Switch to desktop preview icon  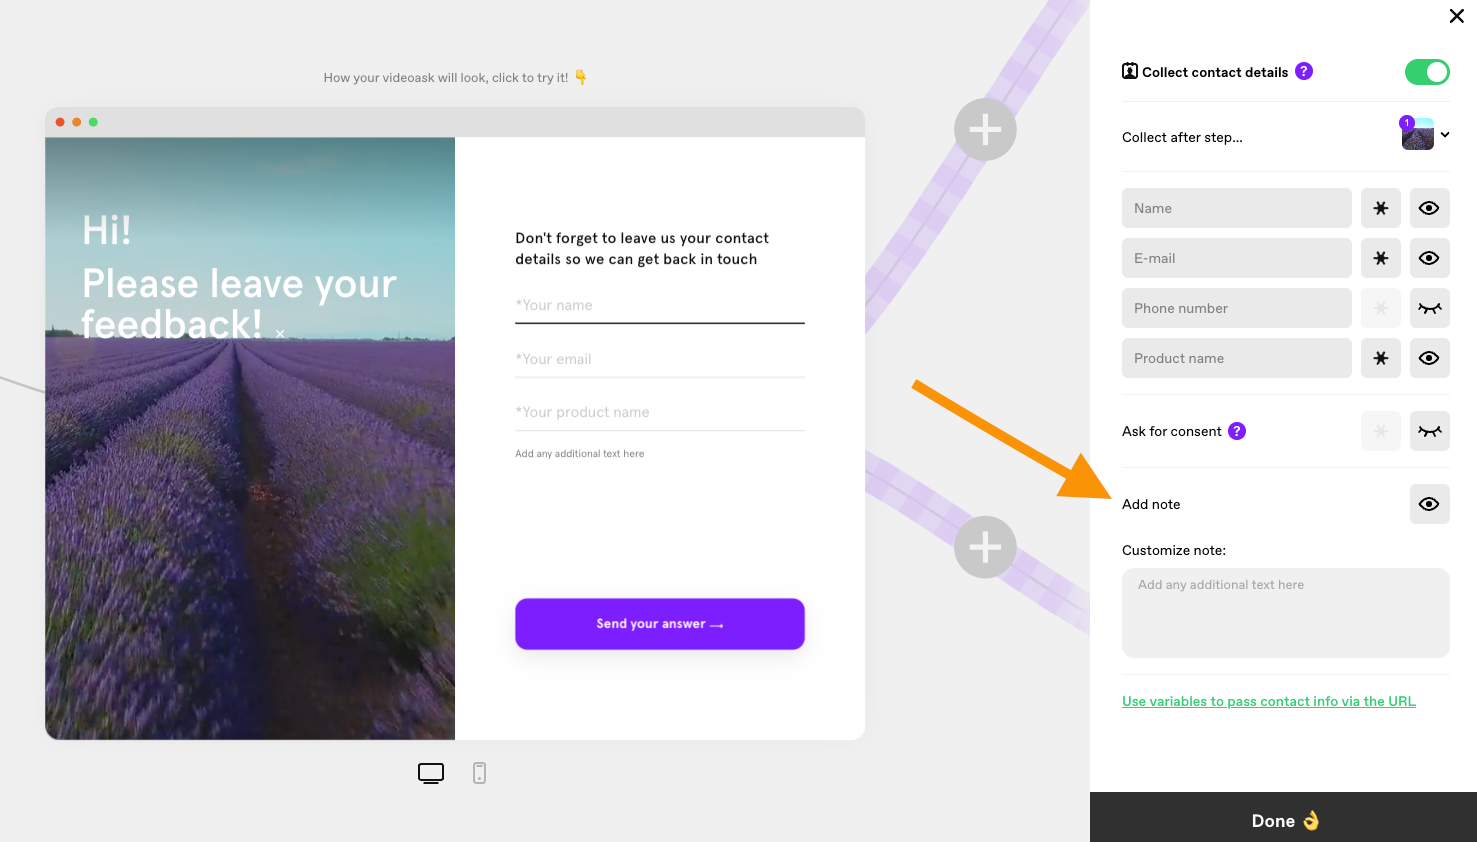pyautogui.click(x=431, y=773)
